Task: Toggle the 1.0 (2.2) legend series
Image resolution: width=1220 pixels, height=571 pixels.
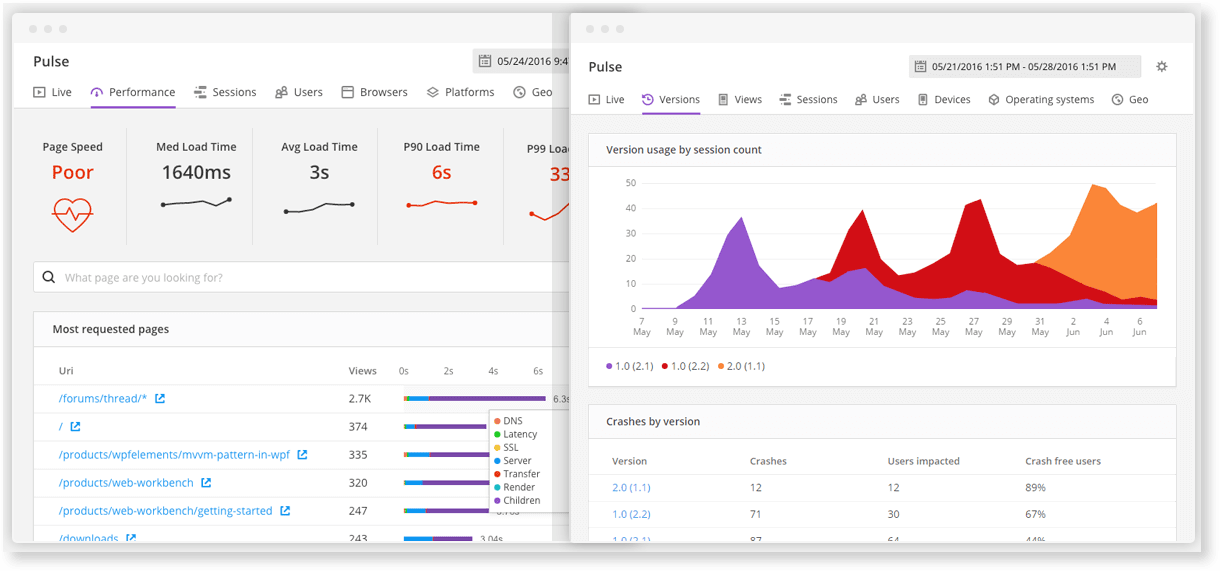Action: click(x=685, y=366)
